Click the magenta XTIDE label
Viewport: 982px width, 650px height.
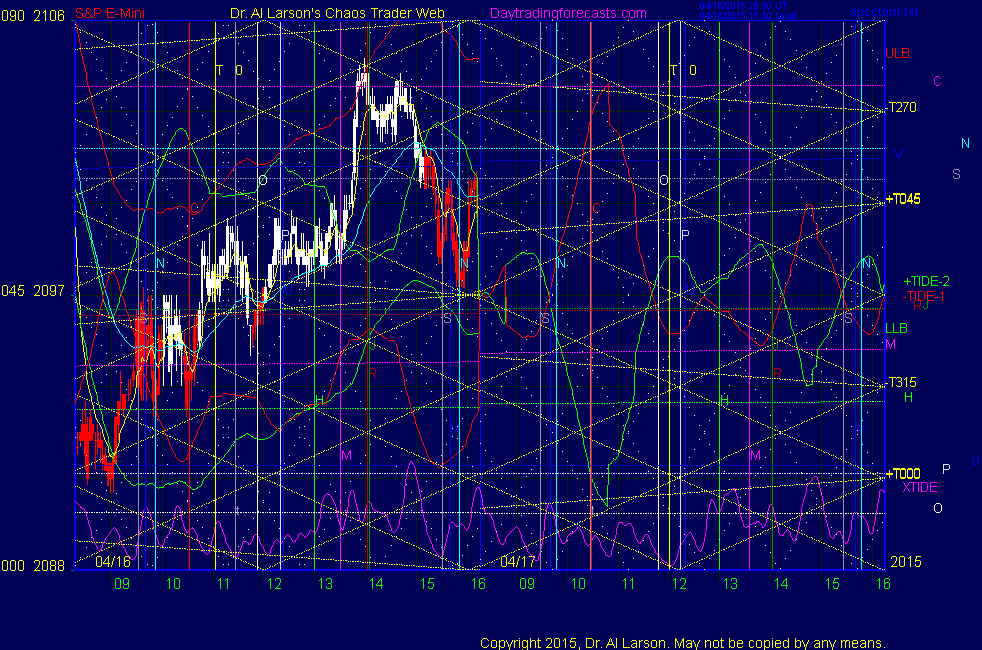[920, 487]
